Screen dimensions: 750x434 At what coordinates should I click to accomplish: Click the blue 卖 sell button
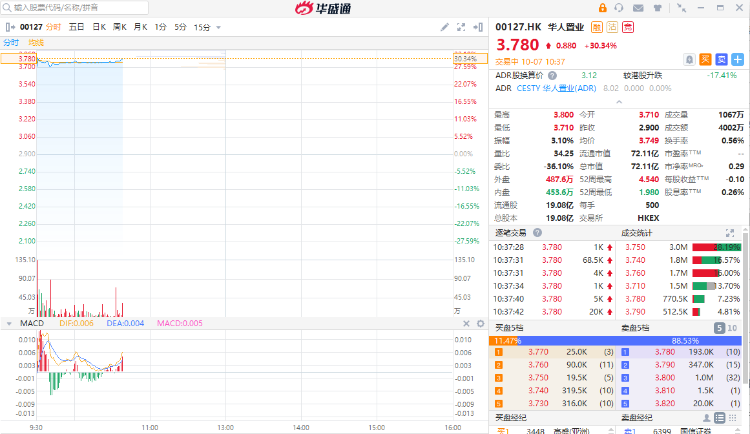coord(721,59)
